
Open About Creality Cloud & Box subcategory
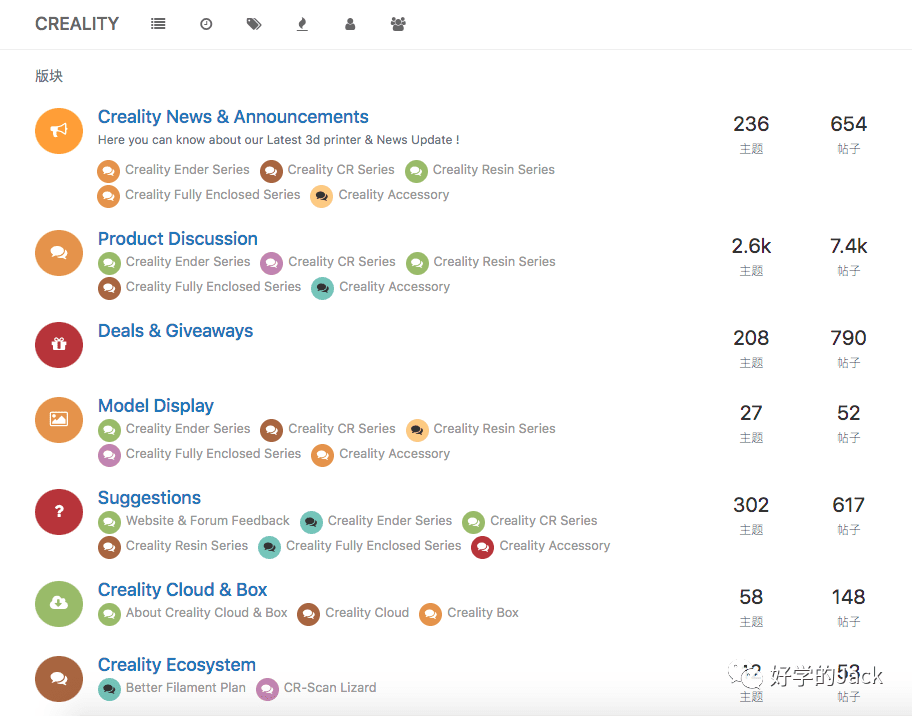pos(206,613)
